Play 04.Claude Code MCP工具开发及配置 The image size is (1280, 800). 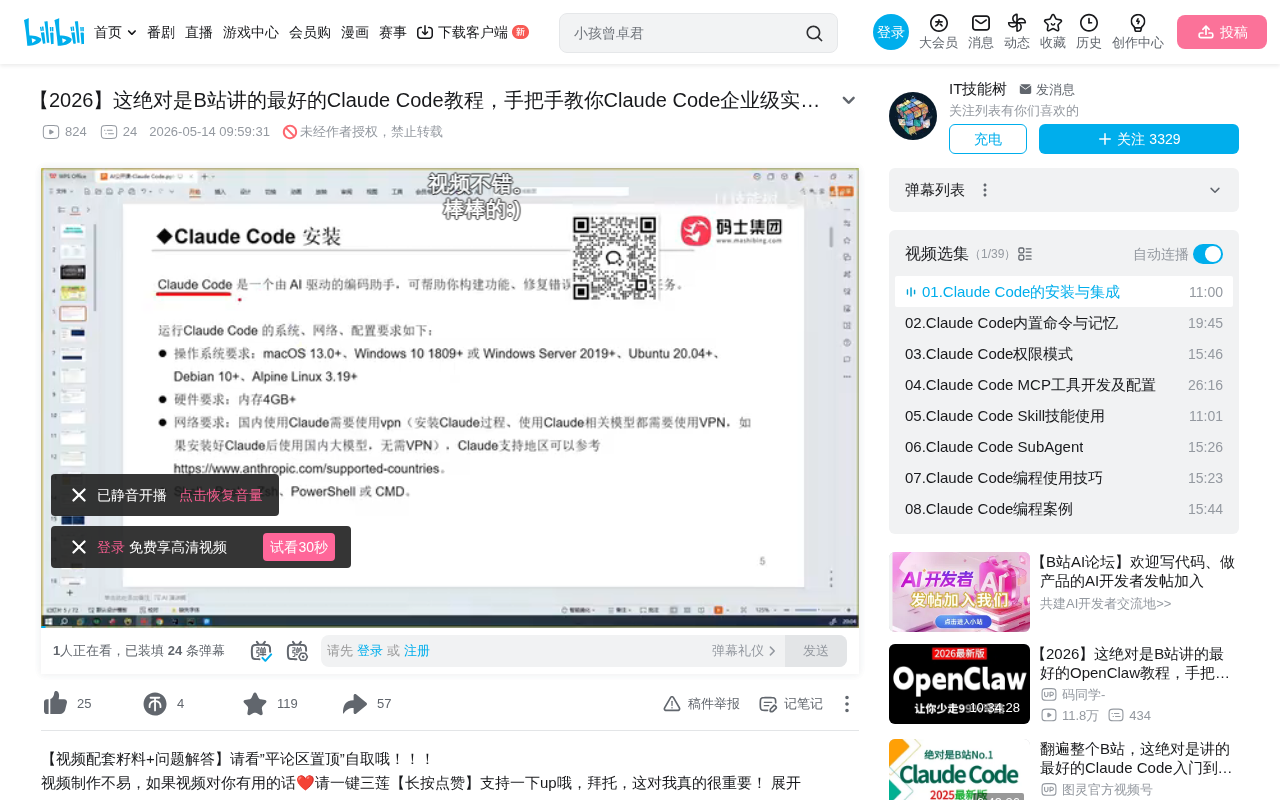pos(1064,385)
